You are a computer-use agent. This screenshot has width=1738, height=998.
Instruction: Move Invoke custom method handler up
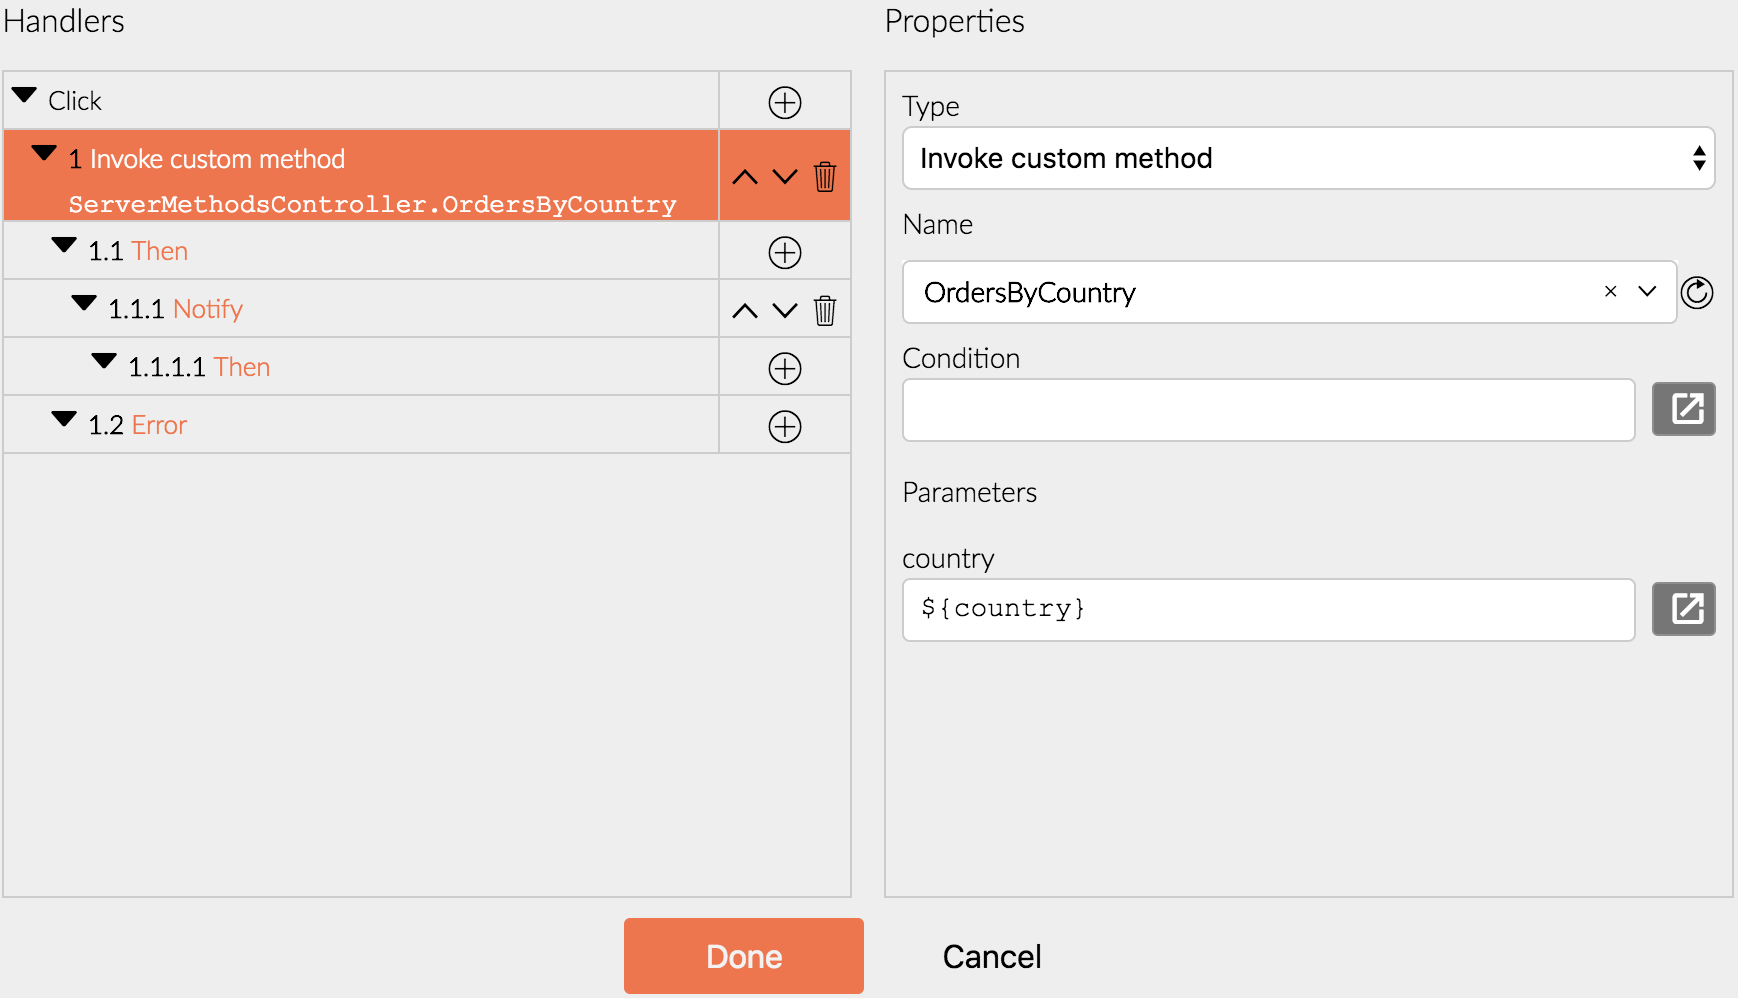click(744, 177)
